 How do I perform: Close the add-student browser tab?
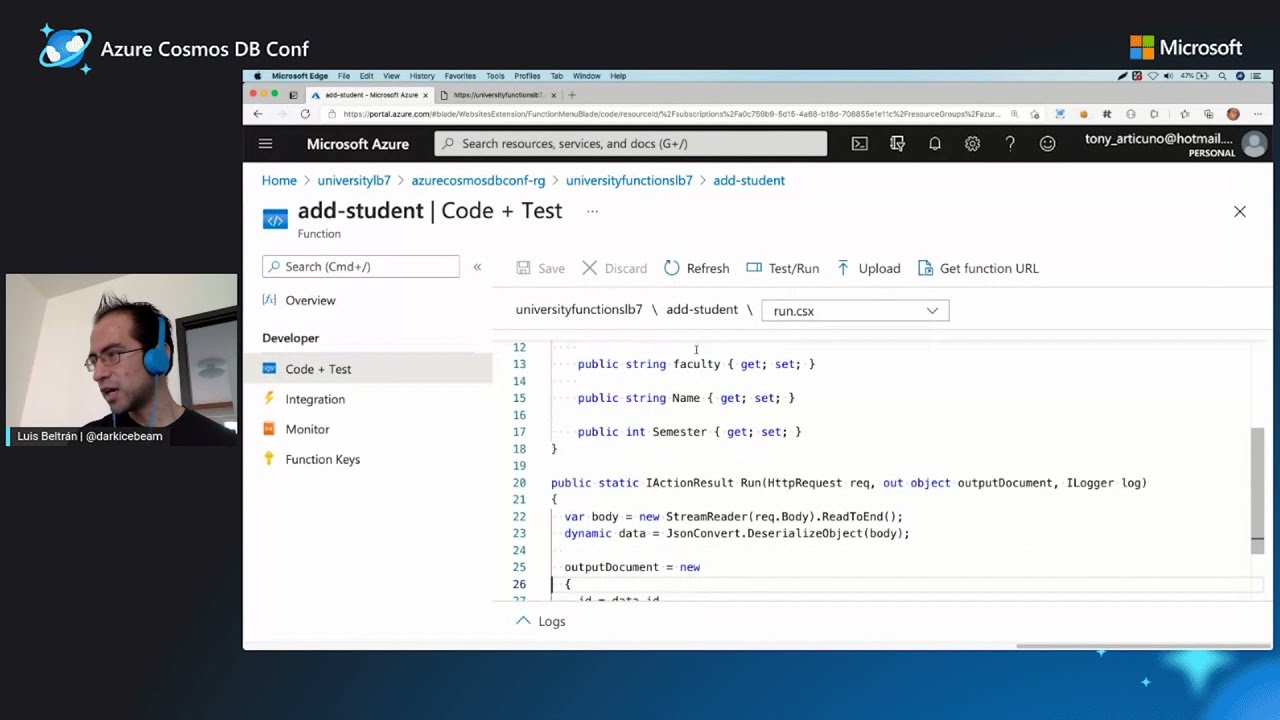pyautogui.click(x=425, y=95)
